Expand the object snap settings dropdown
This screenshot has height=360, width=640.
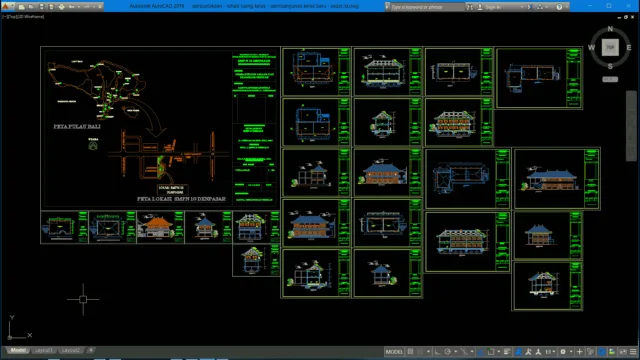(x=499, y=352)
